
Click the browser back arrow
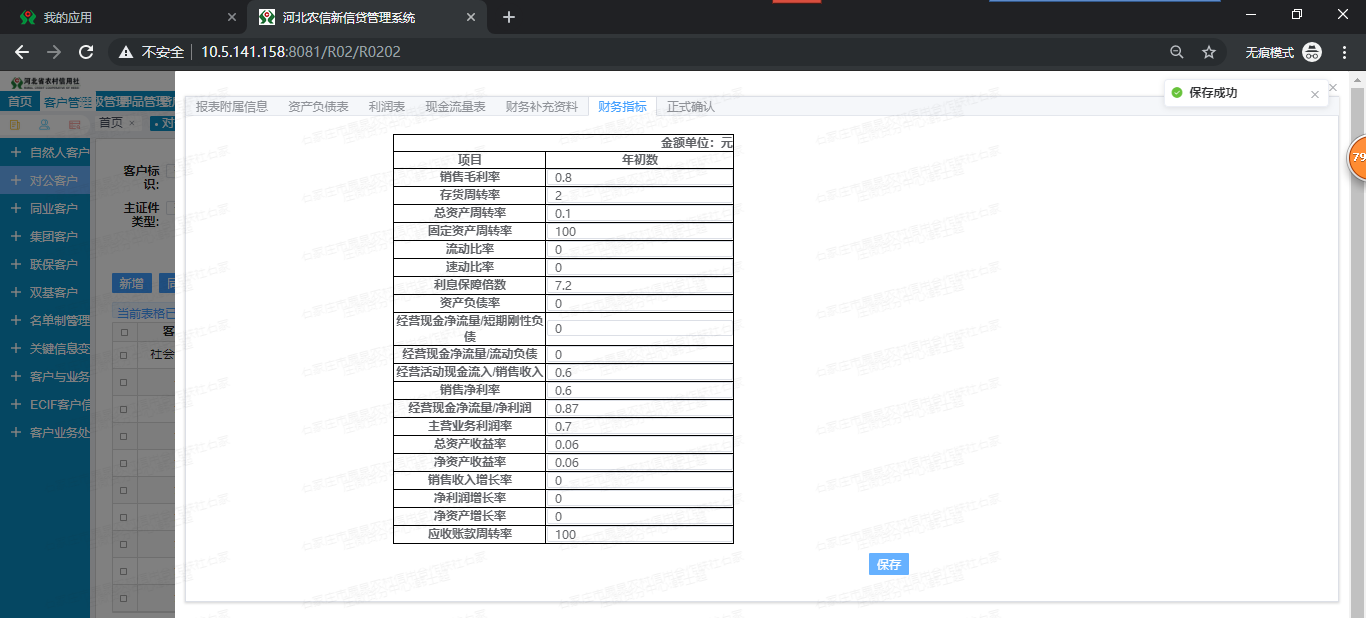[21, 52]
